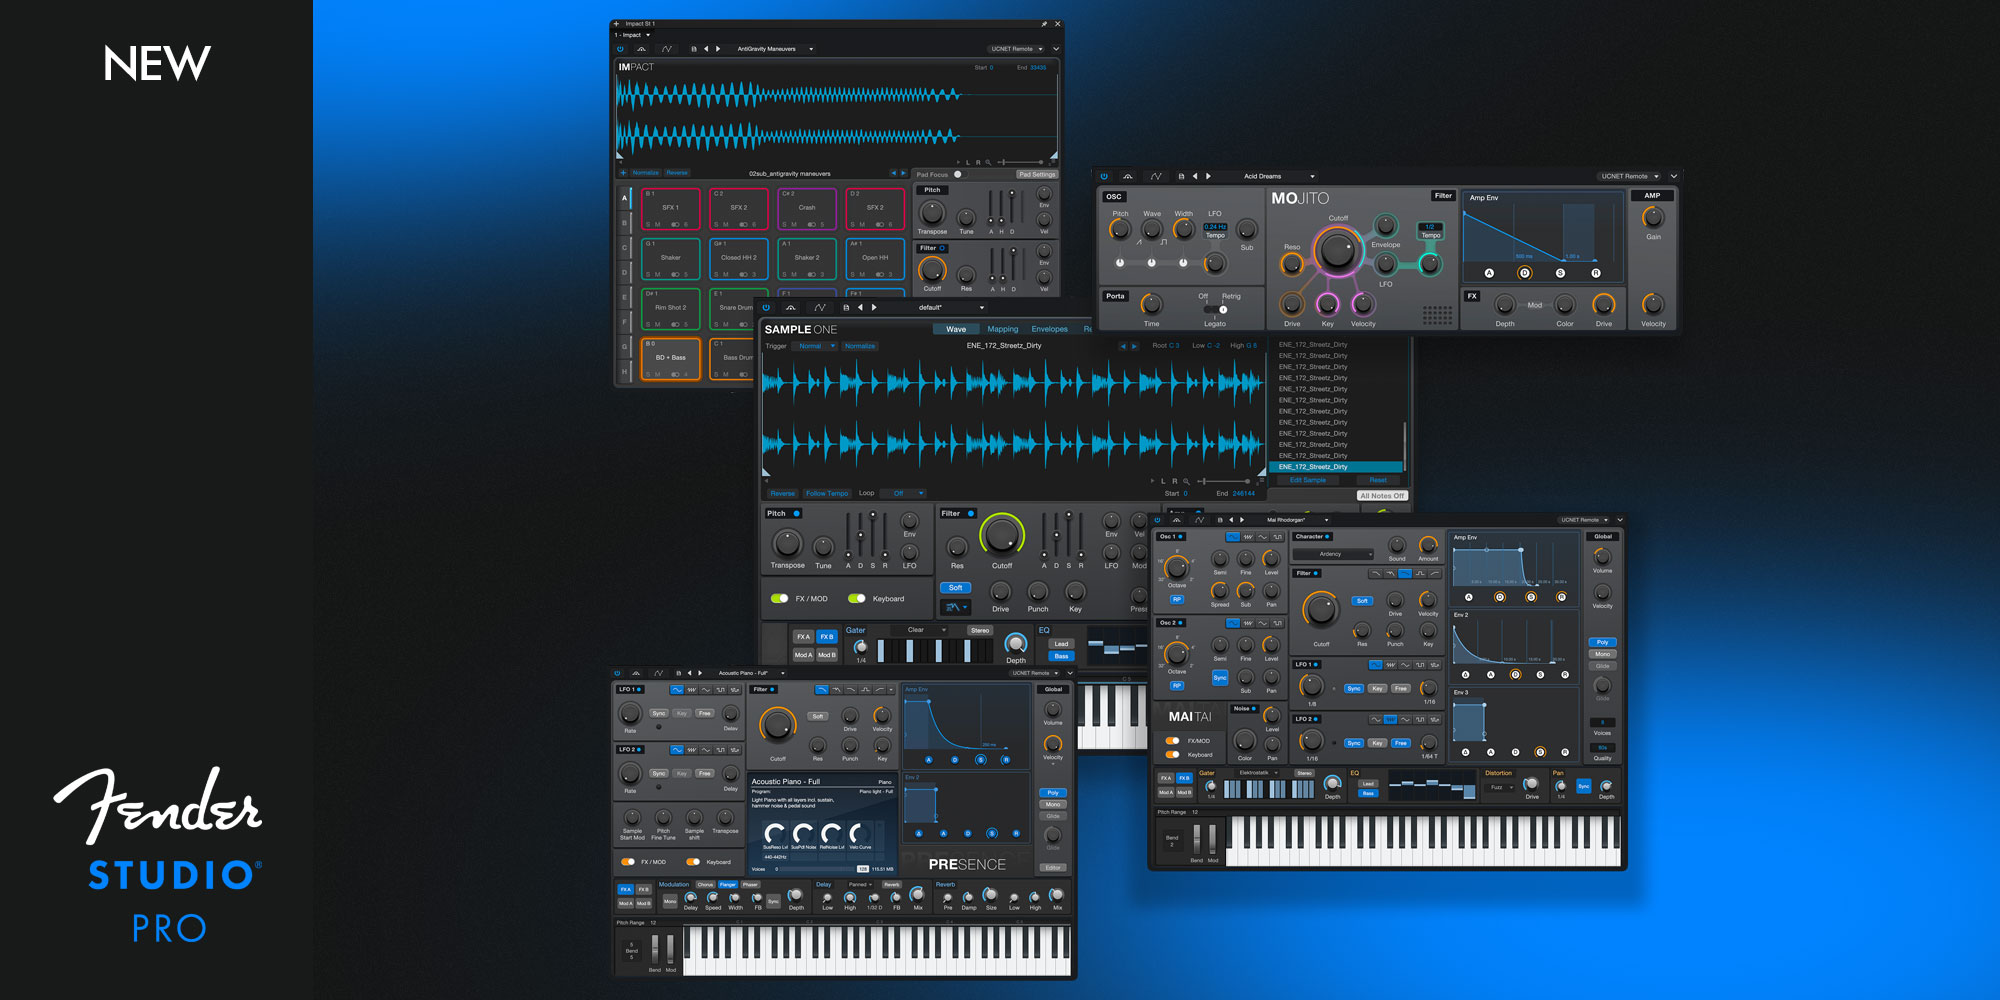Toggle the Pad Focus switch in Impact
This screenshot has width=2000, height=1000.
[x=958, y=174]
